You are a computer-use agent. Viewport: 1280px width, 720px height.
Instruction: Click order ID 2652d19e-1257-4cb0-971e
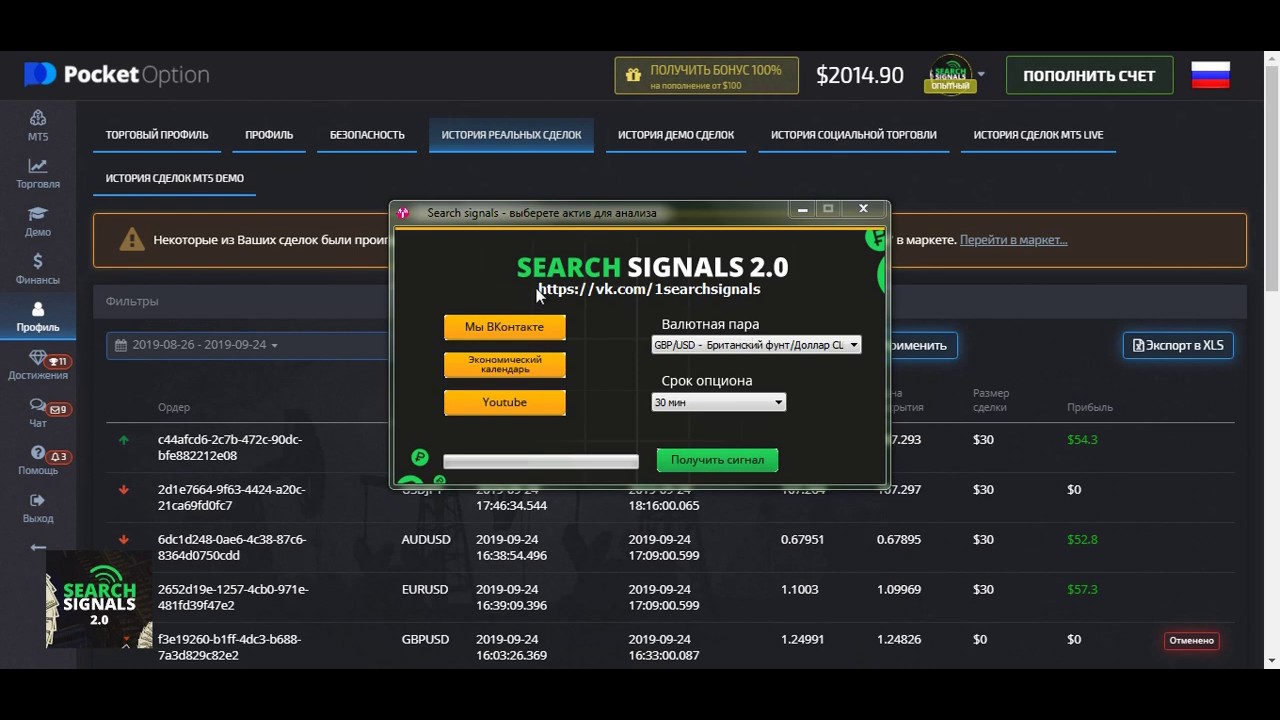tap(233, 597)
